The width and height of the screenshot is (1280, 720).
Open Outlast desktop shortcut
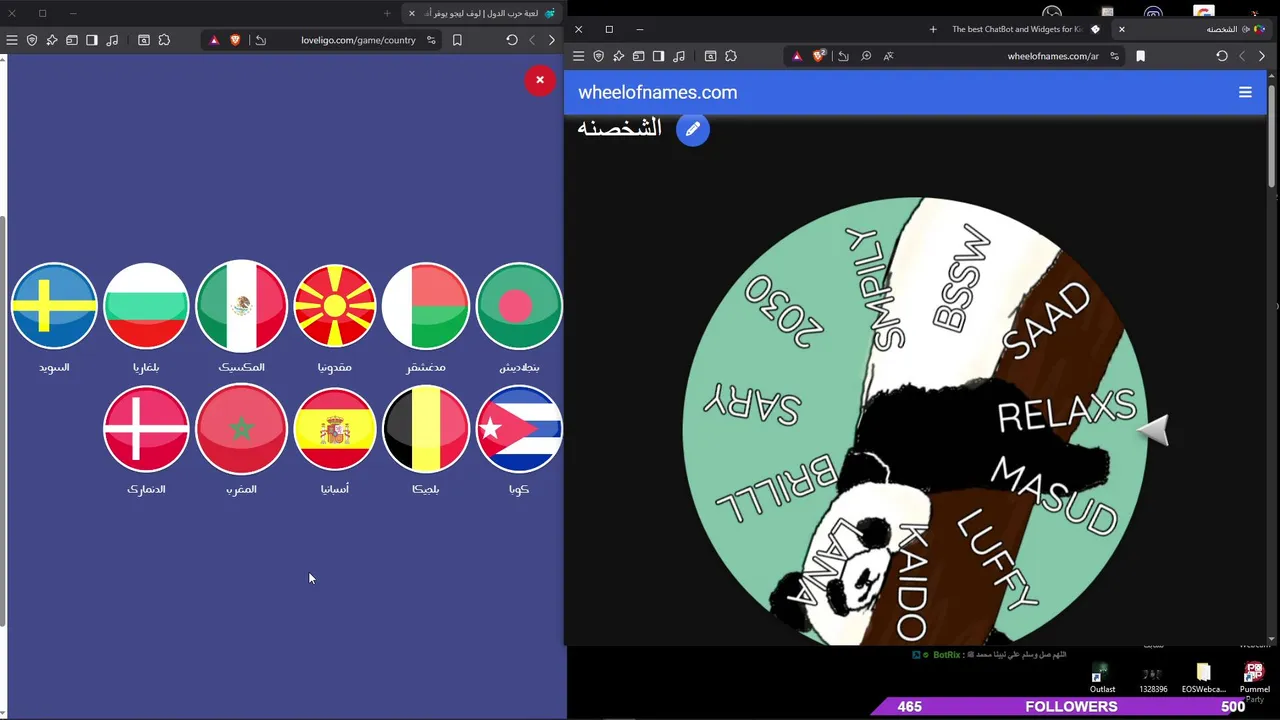tap(1102, 677)
